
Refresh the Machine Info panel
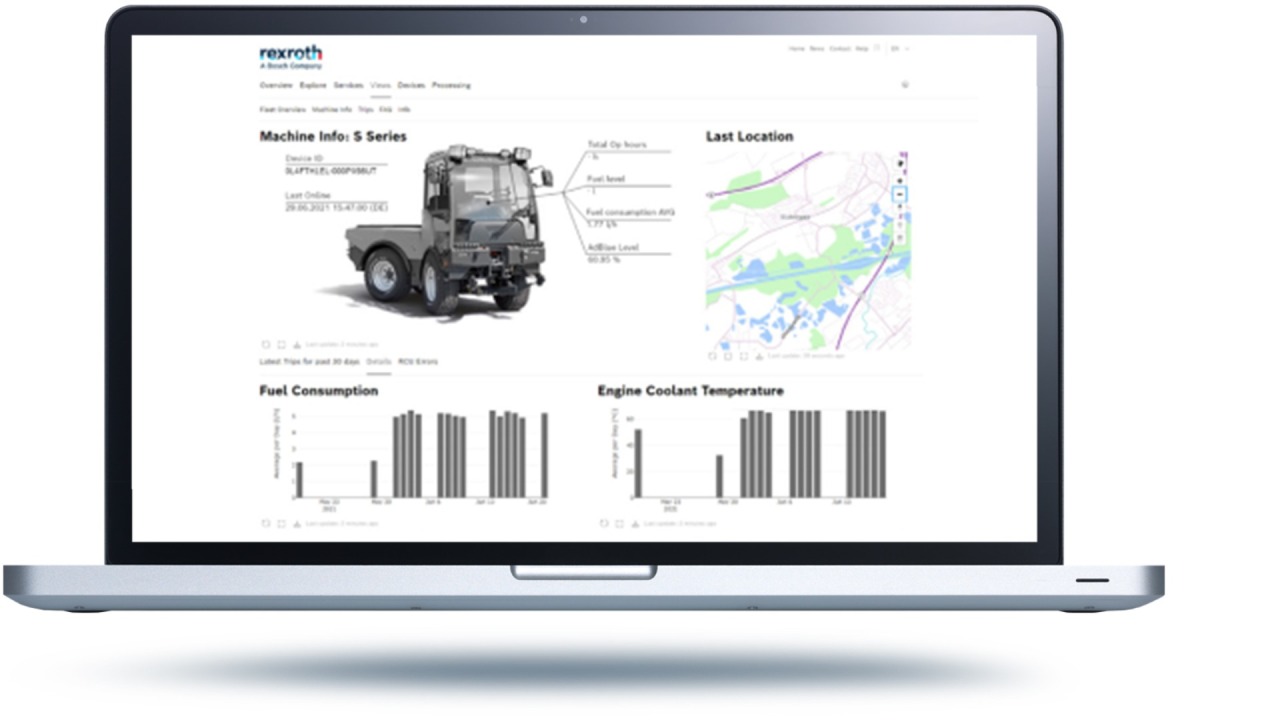click(x=266, y=344)
